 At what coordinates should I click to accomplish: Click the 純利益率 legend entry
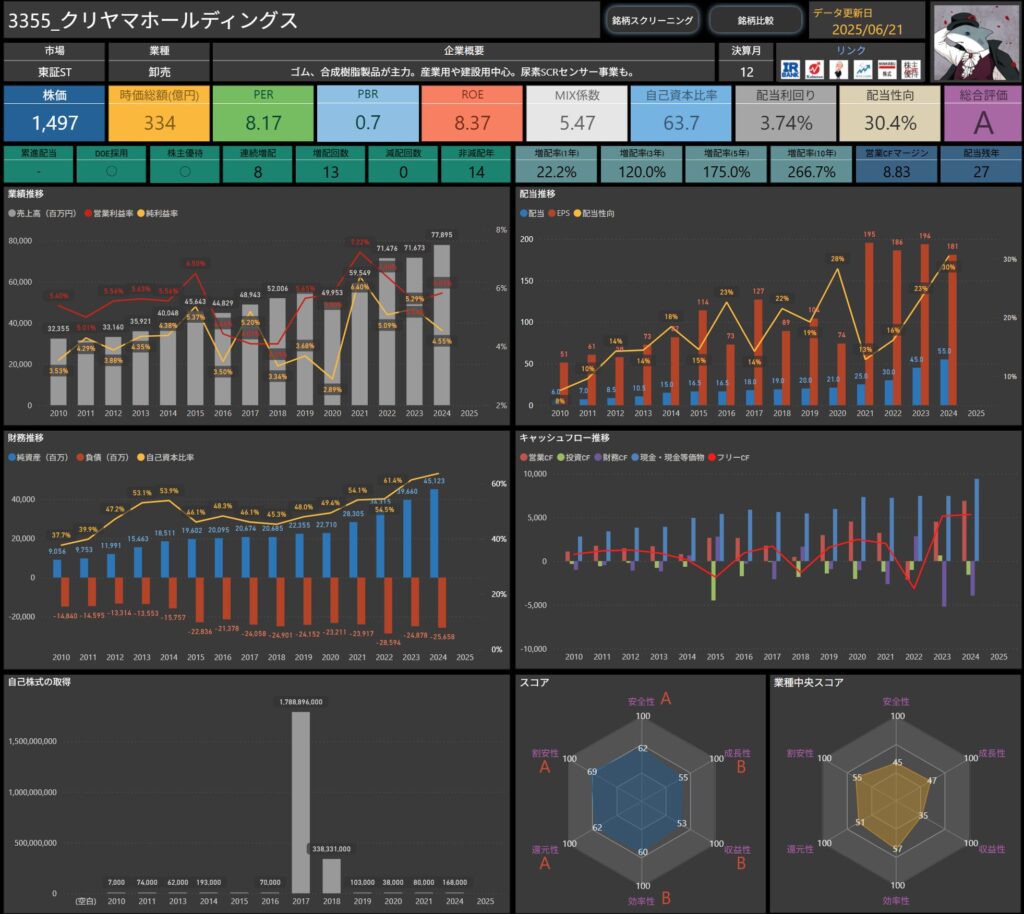[157, 213]
